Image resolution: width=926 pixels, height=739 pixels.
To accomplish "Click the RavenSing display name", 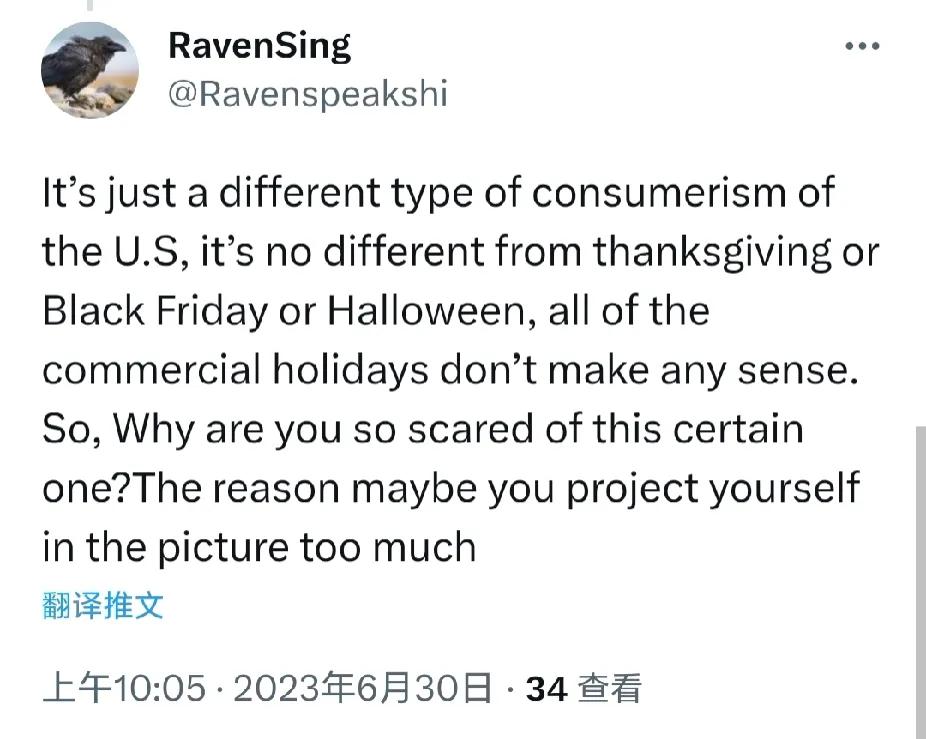I will (260, 47).
